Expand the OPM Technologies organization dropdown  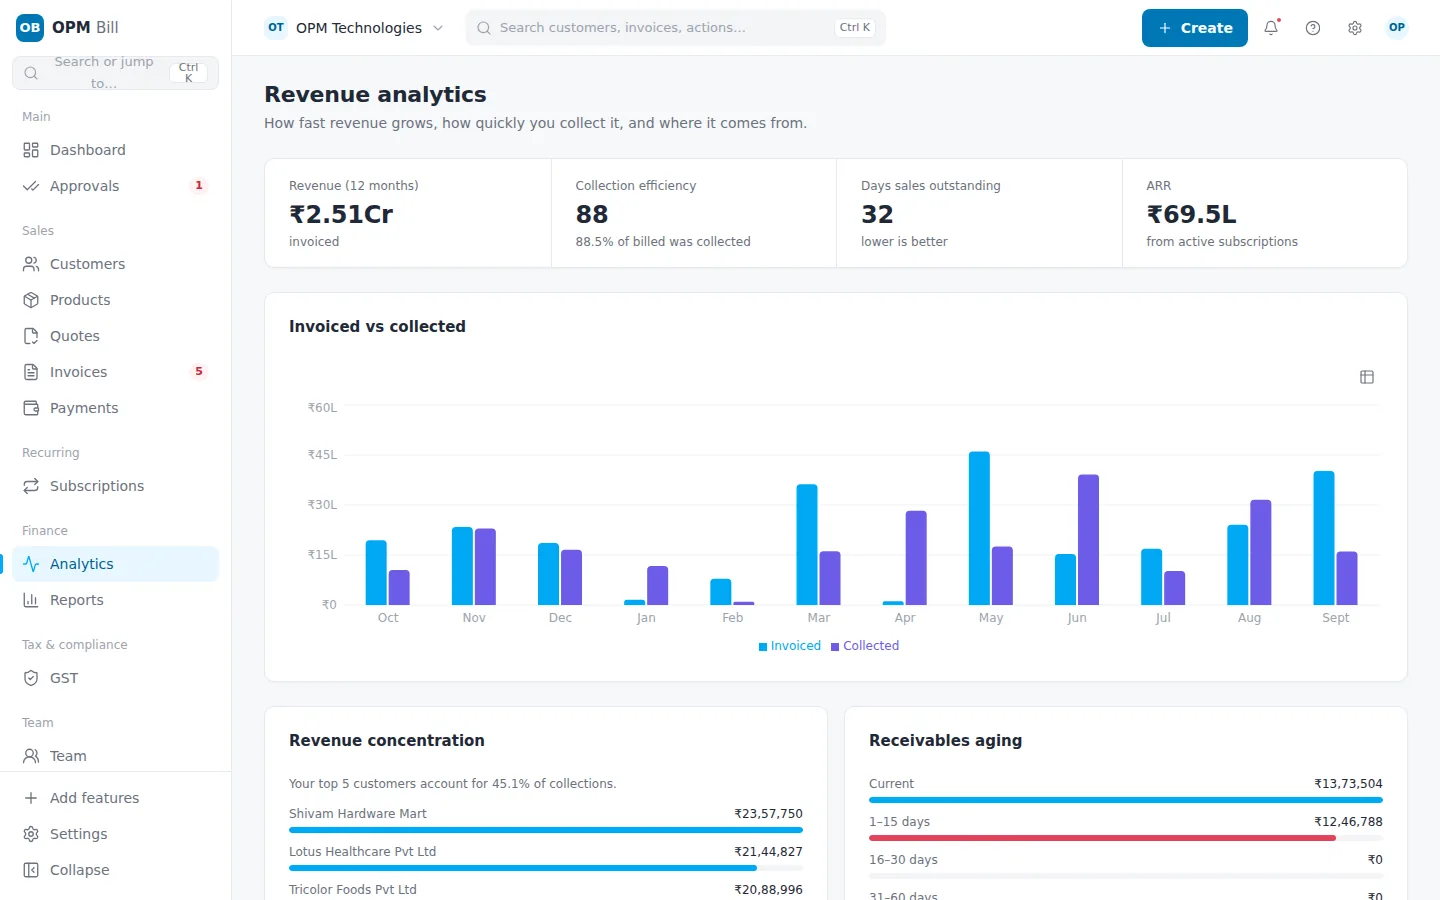click(355, 28)
